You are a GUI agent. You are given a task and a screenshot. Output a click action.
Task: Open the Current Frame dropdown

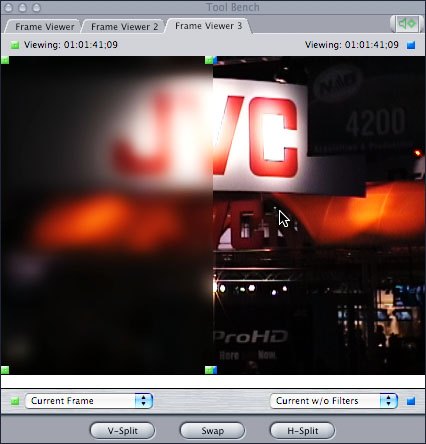[x=89, y=401]
